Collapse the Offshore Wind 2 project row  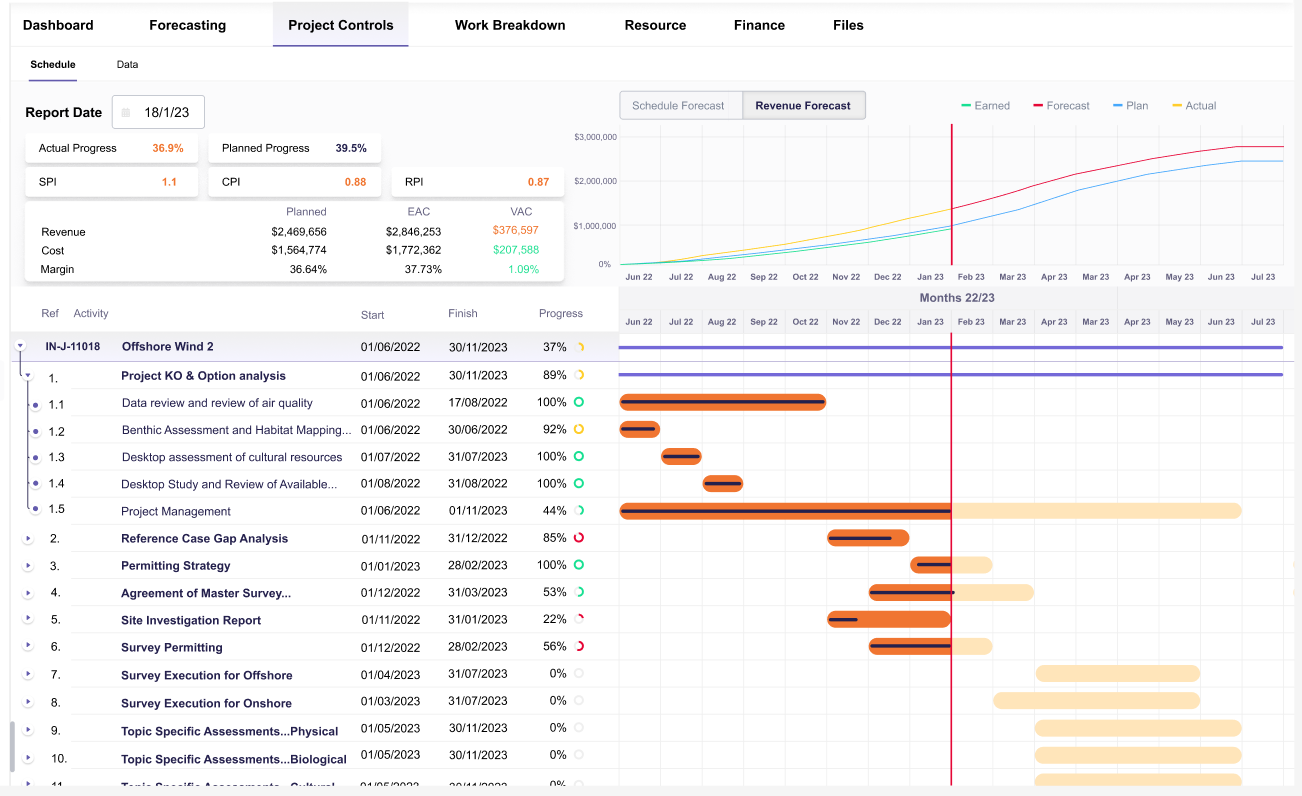point(19,347)
